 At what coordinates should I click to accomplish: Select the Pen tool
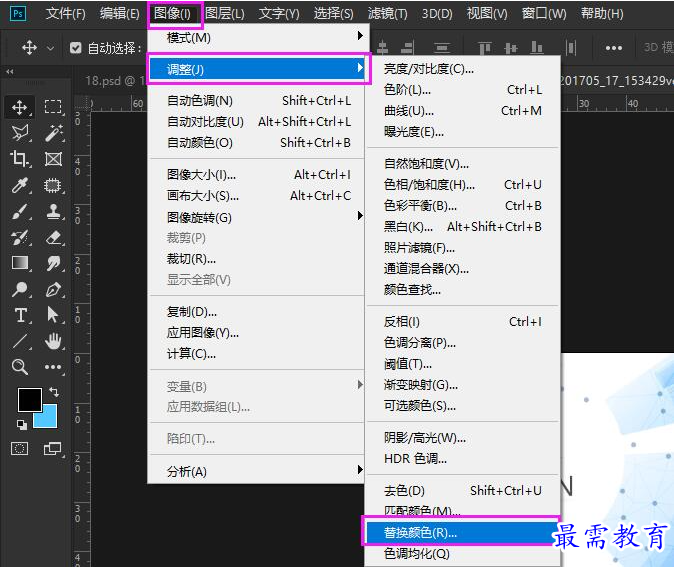click(53, 289)
